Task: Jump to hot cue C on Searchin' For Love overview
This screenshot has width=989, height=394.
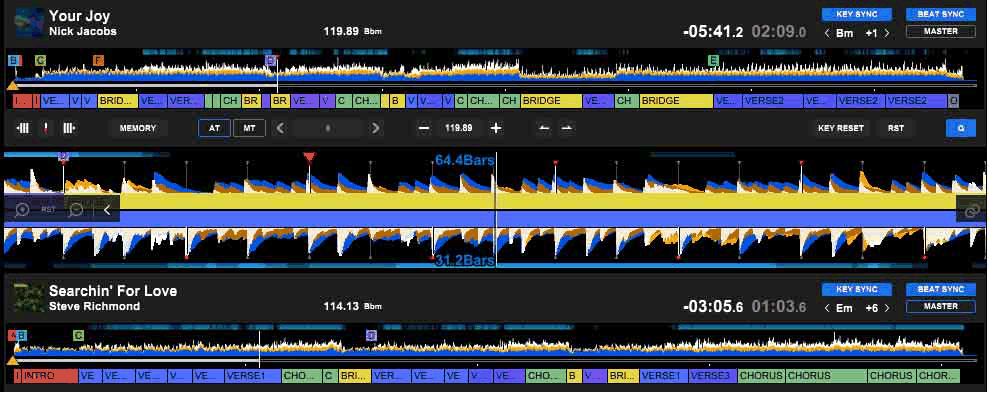Action: 78,335
